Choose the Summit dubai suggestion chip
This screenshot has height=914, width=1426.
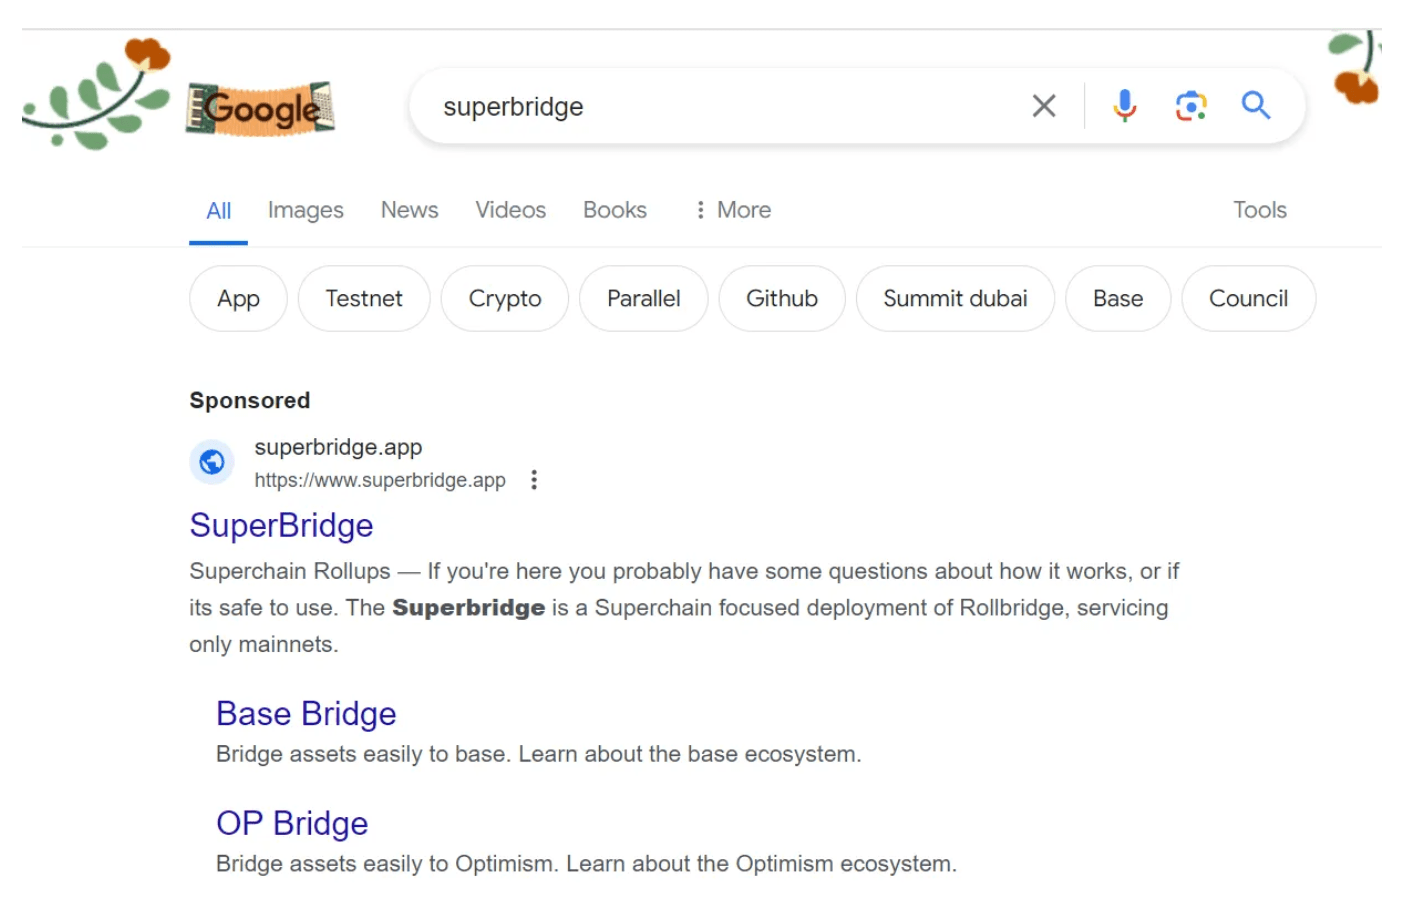point(955,299)
